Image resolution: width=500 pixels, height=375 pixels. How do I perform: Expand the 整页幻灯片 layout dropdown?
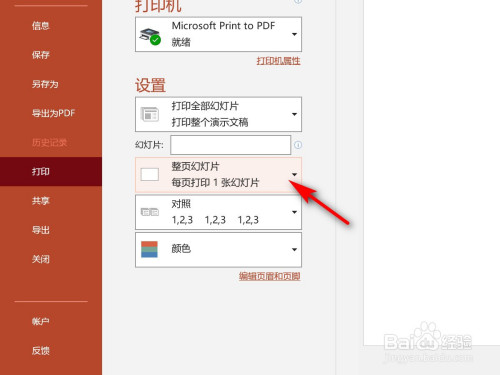pos(218,175)
